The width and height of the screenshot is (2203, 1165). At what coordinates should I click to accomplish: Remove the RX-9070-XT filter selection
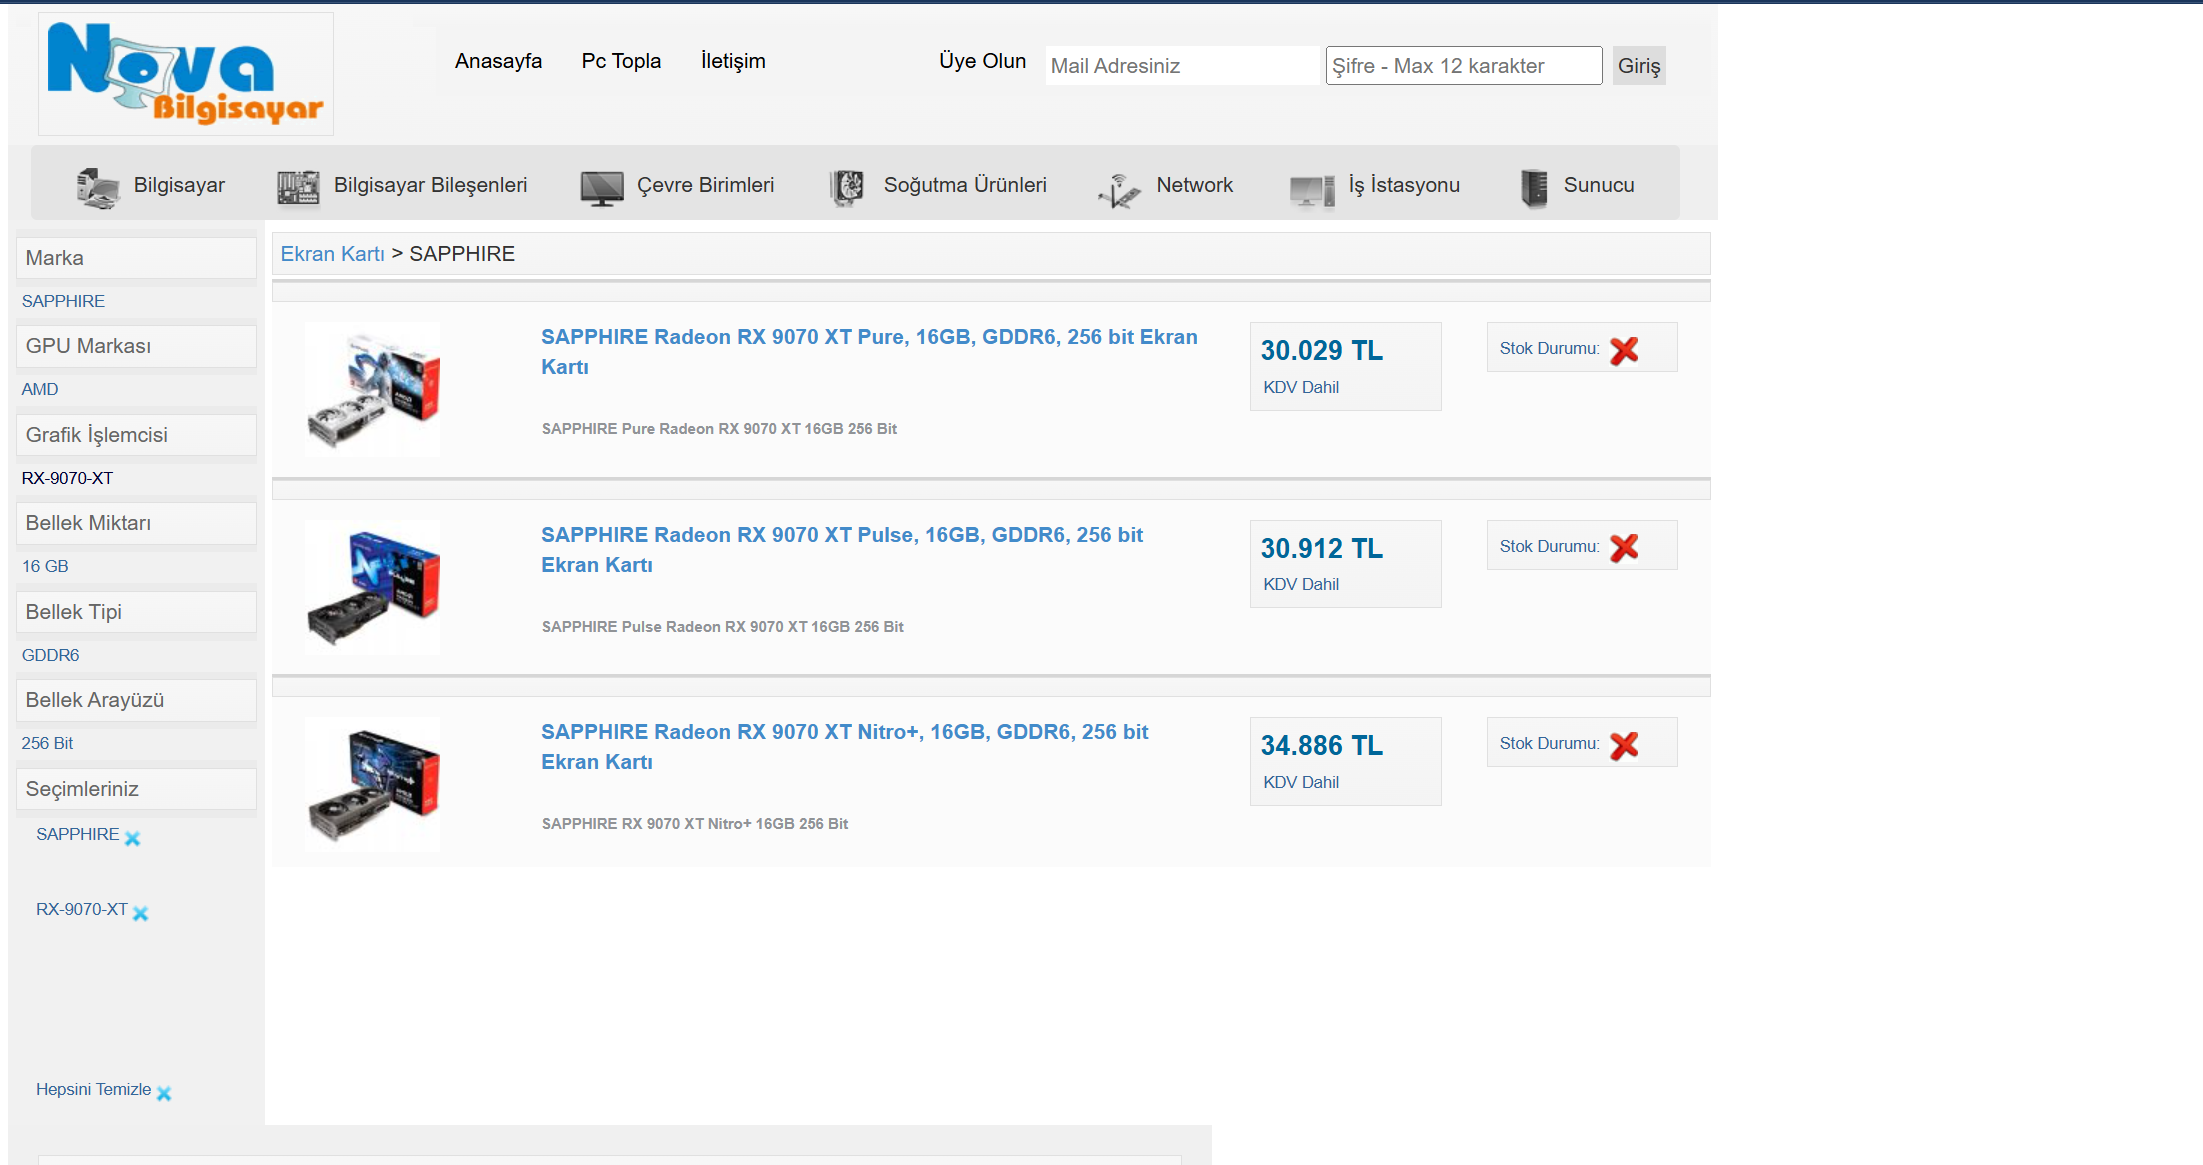click(140, 913)
